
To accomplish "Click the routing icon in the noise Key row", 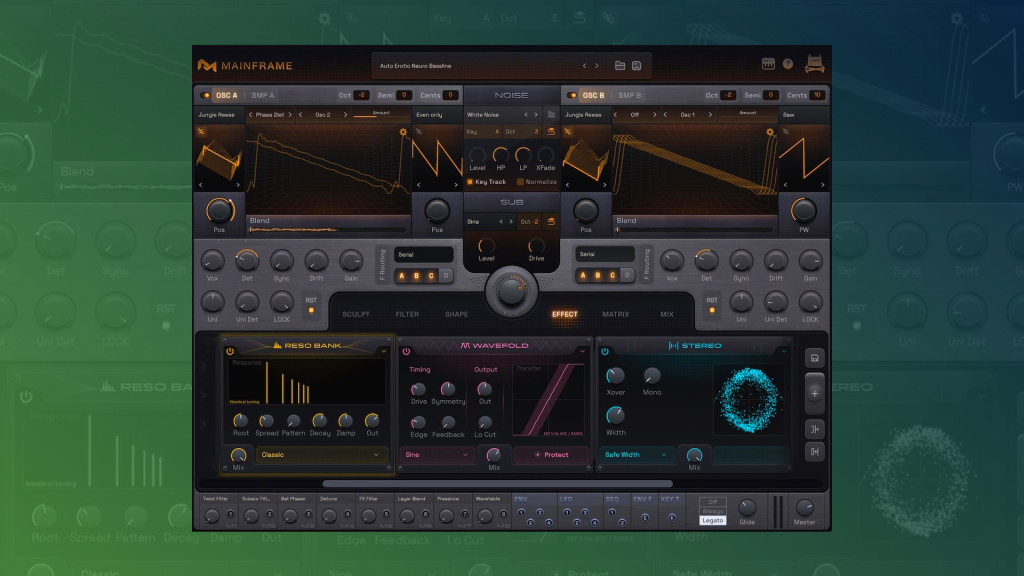I will tap(551, 132).
